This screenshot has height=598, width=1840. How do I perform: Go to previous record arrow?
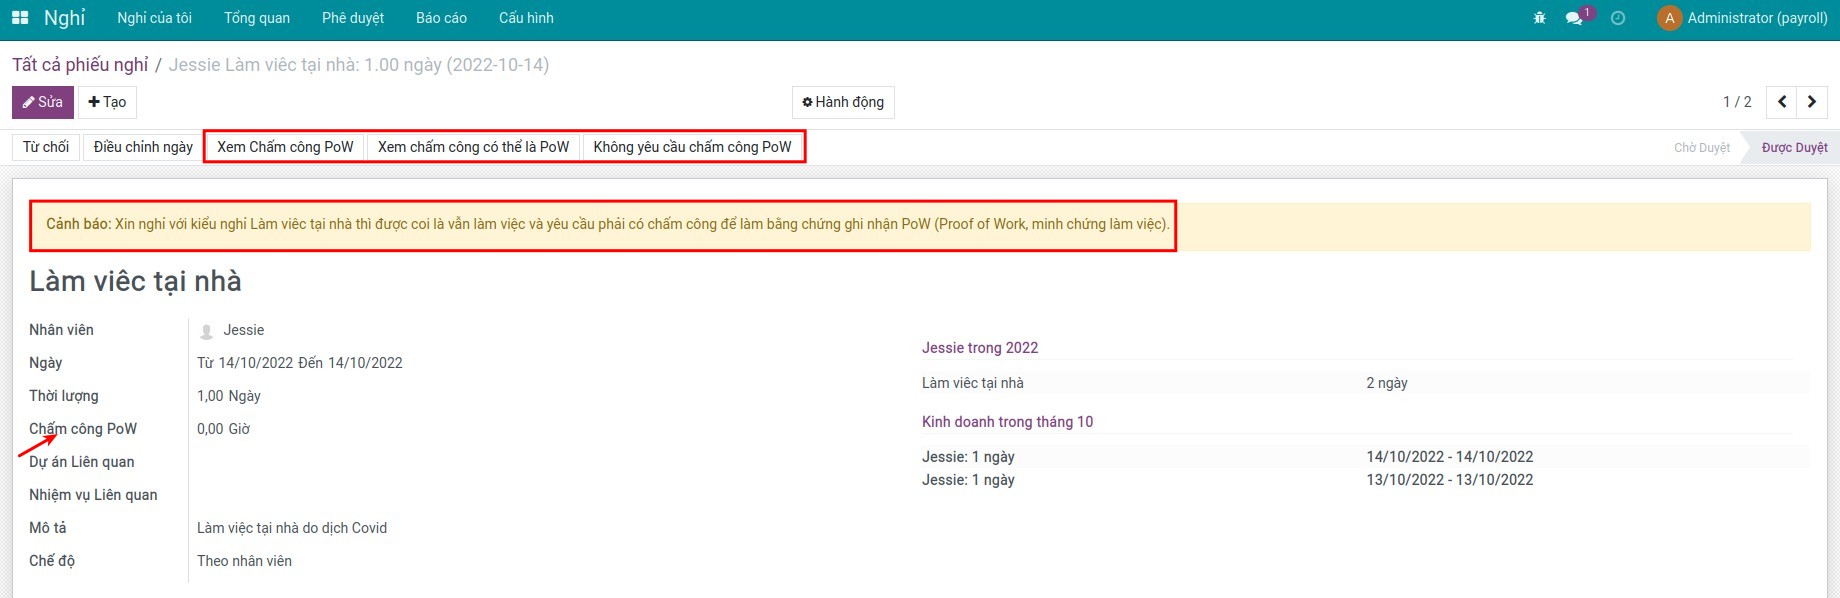pos(1782,102)
